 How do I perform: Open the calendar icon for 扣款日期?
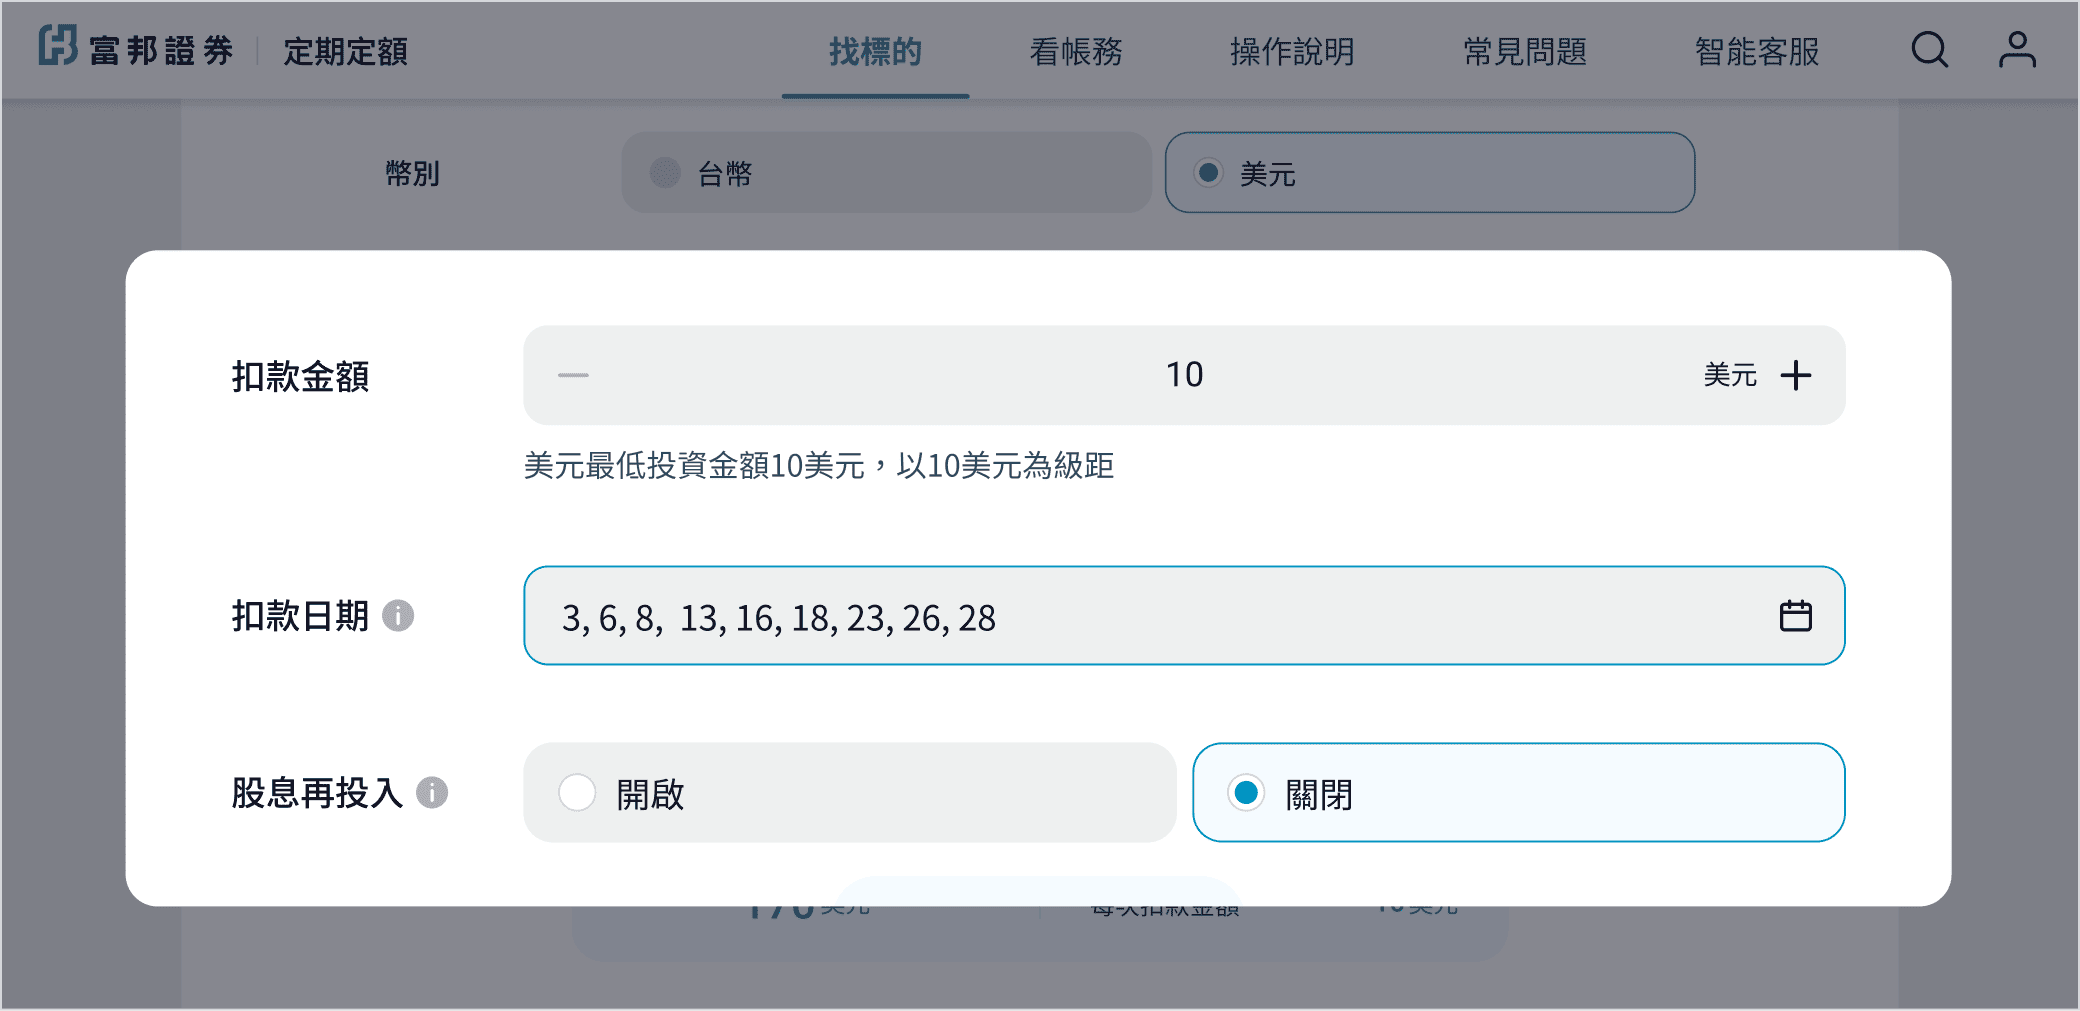tap(1795, 616)
